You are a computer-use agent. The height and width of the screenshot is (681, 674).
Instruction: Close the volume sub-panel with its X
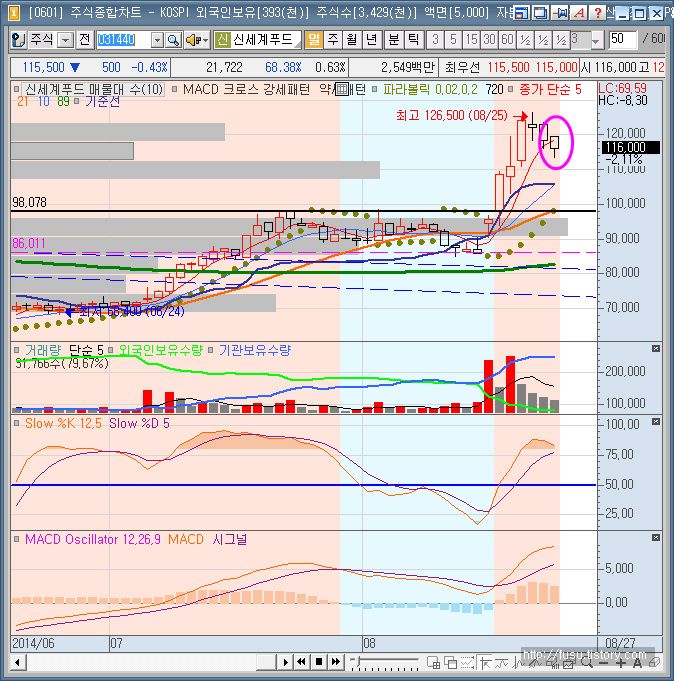click(x=656, y=349)
